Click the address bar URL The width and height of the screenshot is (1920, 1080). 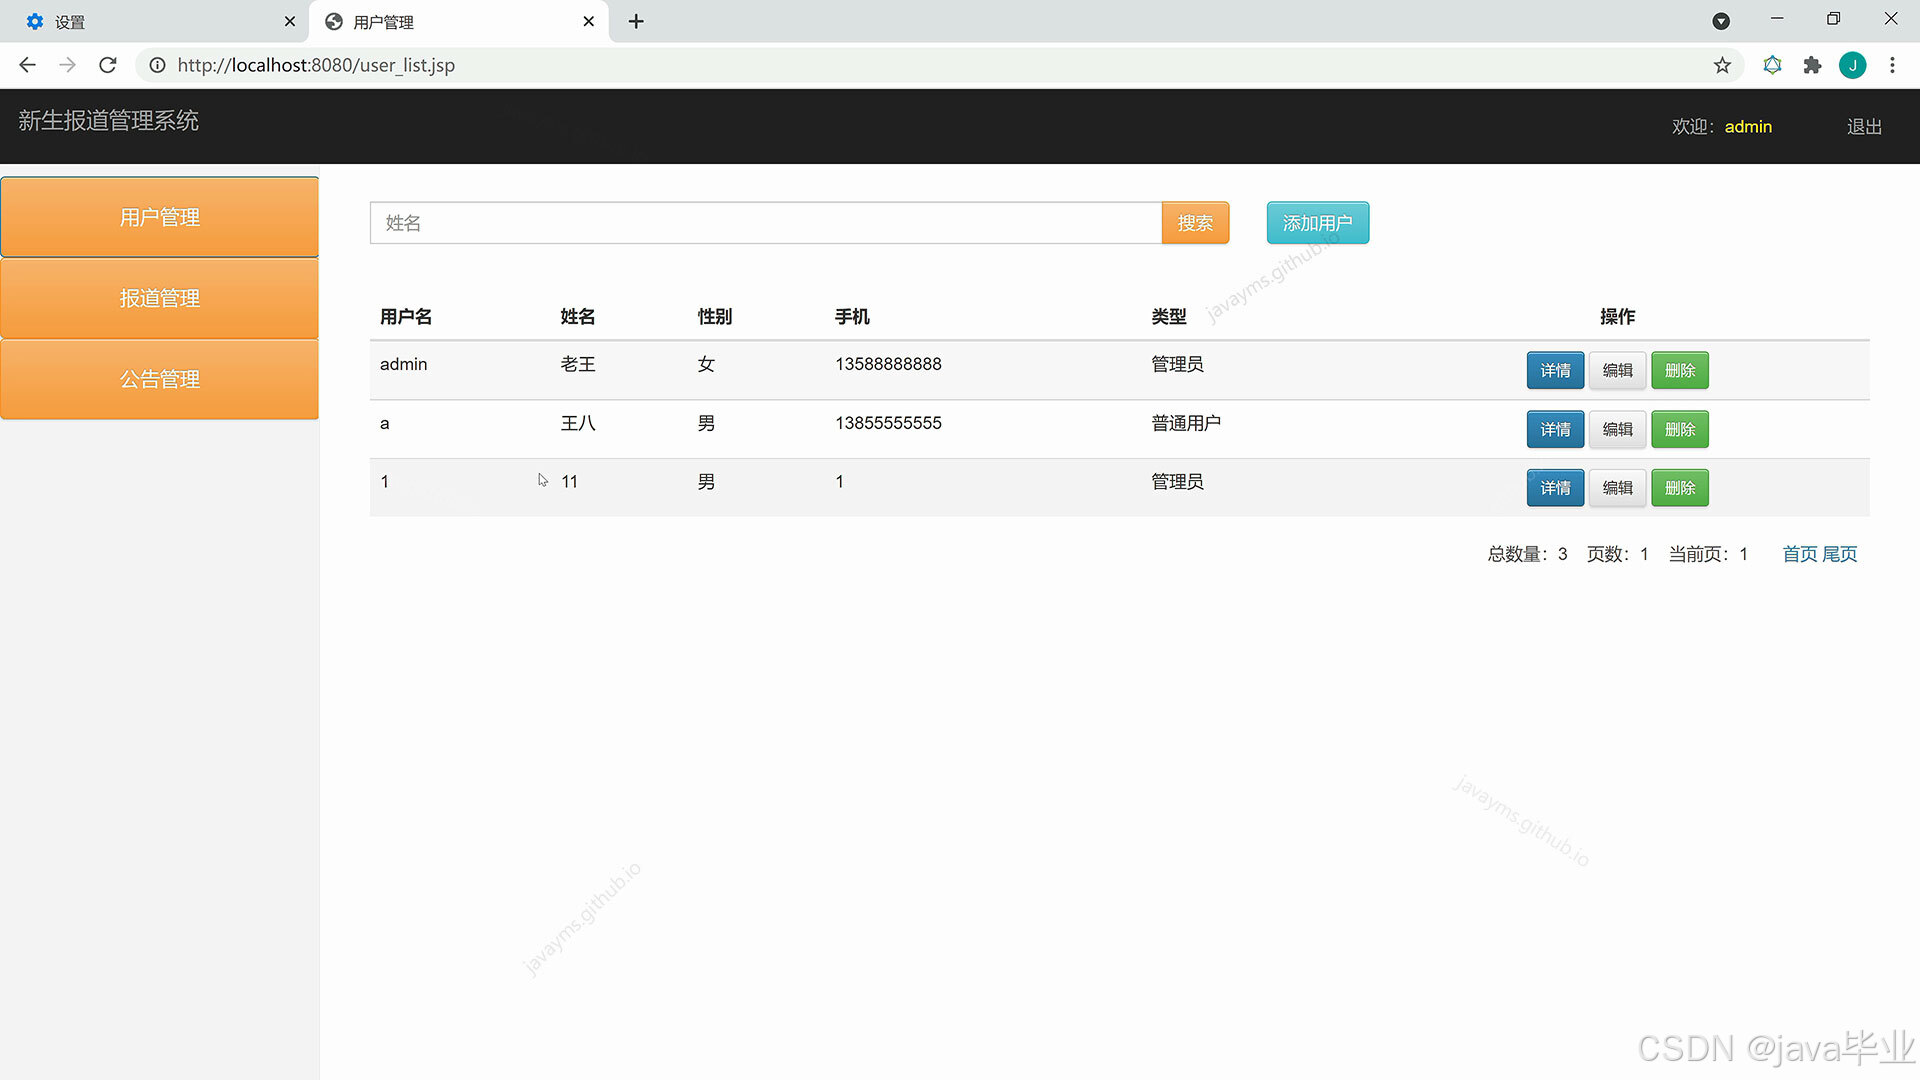pyautogui.click(x=316, y=65)
